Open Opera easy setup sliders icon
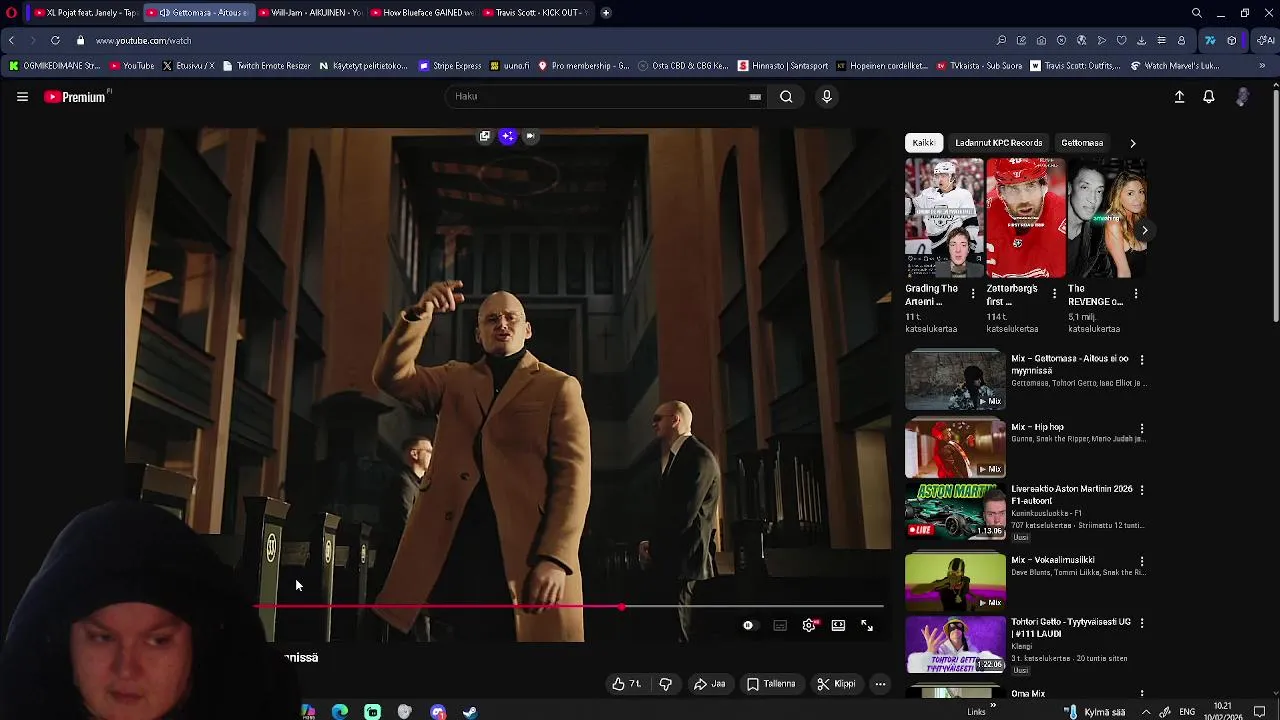Image resolution: width=1280 pixels, height=720 pixels. 1161,41
